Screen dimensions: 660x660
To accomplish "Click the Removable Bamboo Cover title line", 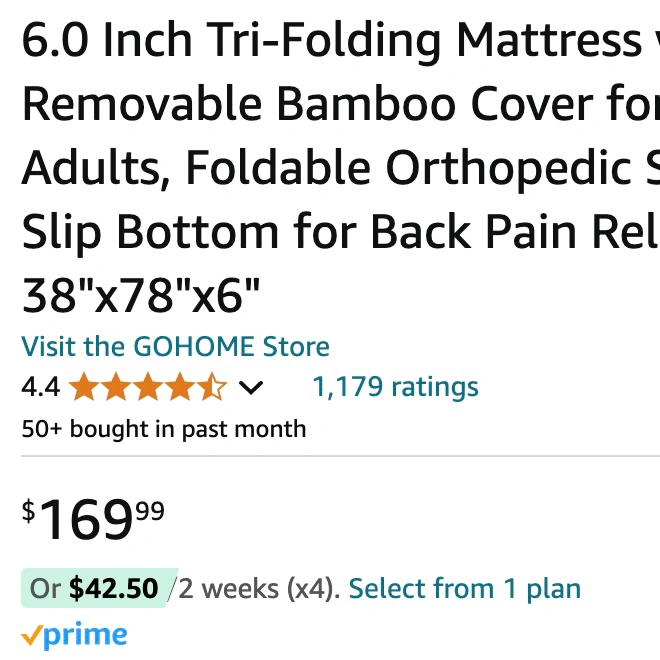I will (x=340, y=104).
